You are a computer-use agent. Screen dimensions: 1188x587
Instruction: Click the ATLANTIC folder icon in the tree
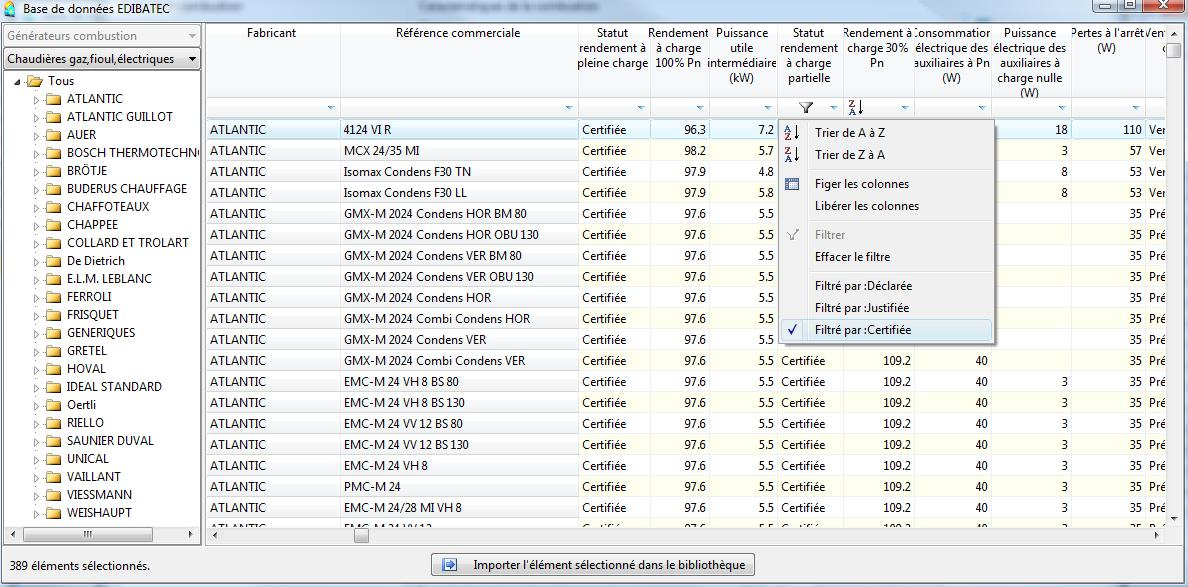52,98
